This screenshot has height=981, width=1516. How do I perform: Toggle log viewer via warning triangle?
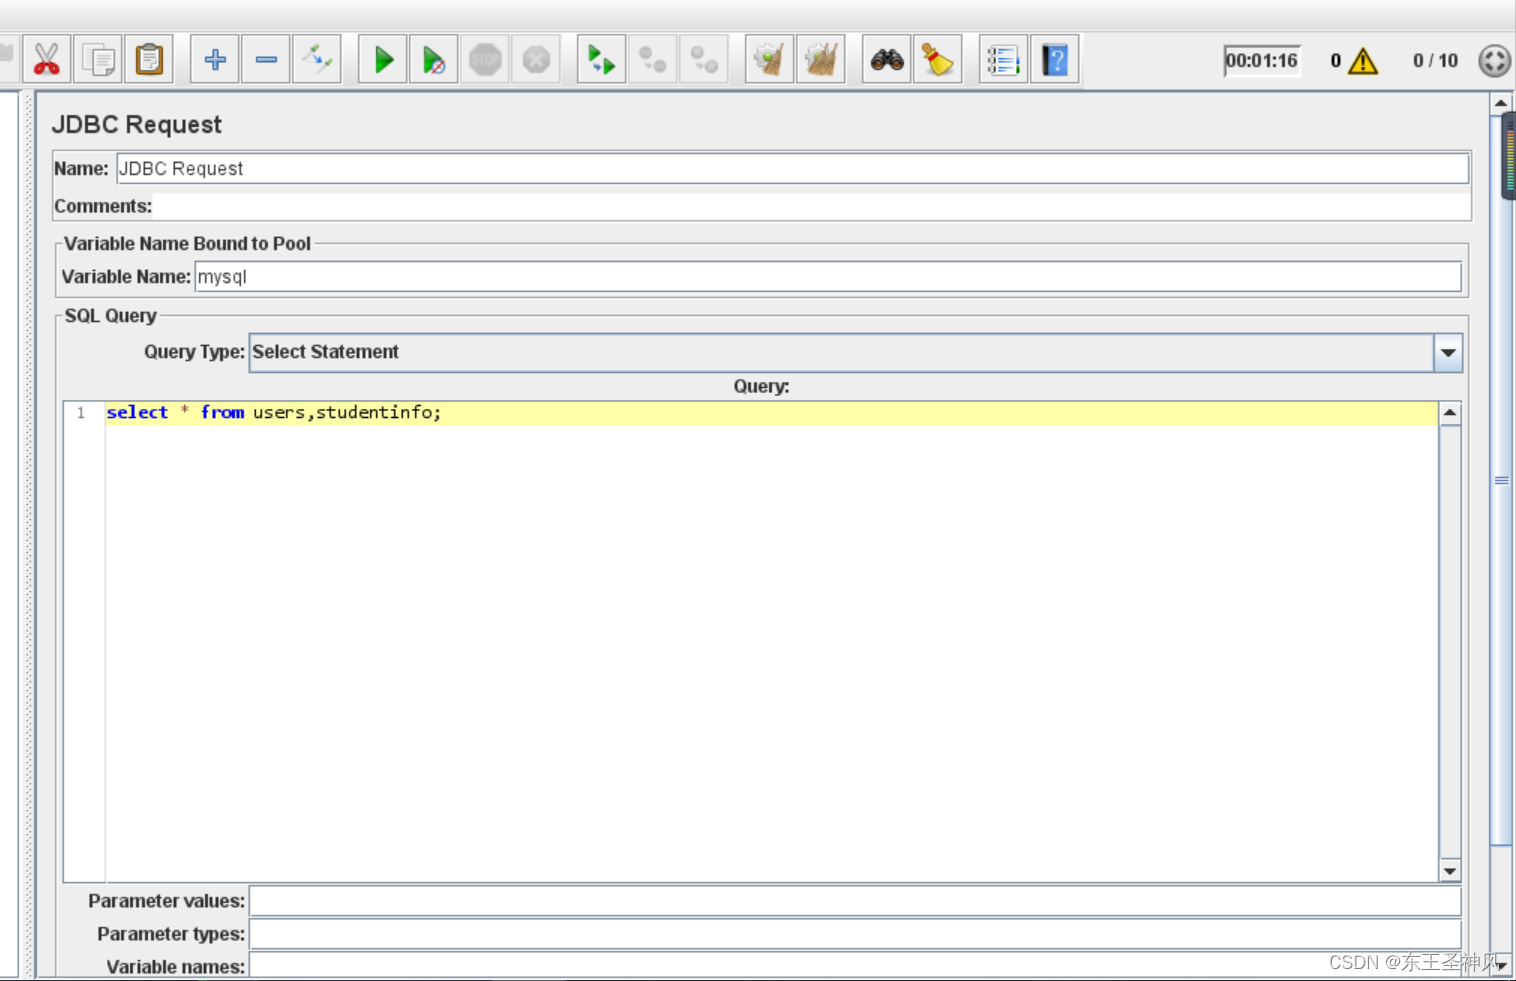click(x=1362, y=61)
